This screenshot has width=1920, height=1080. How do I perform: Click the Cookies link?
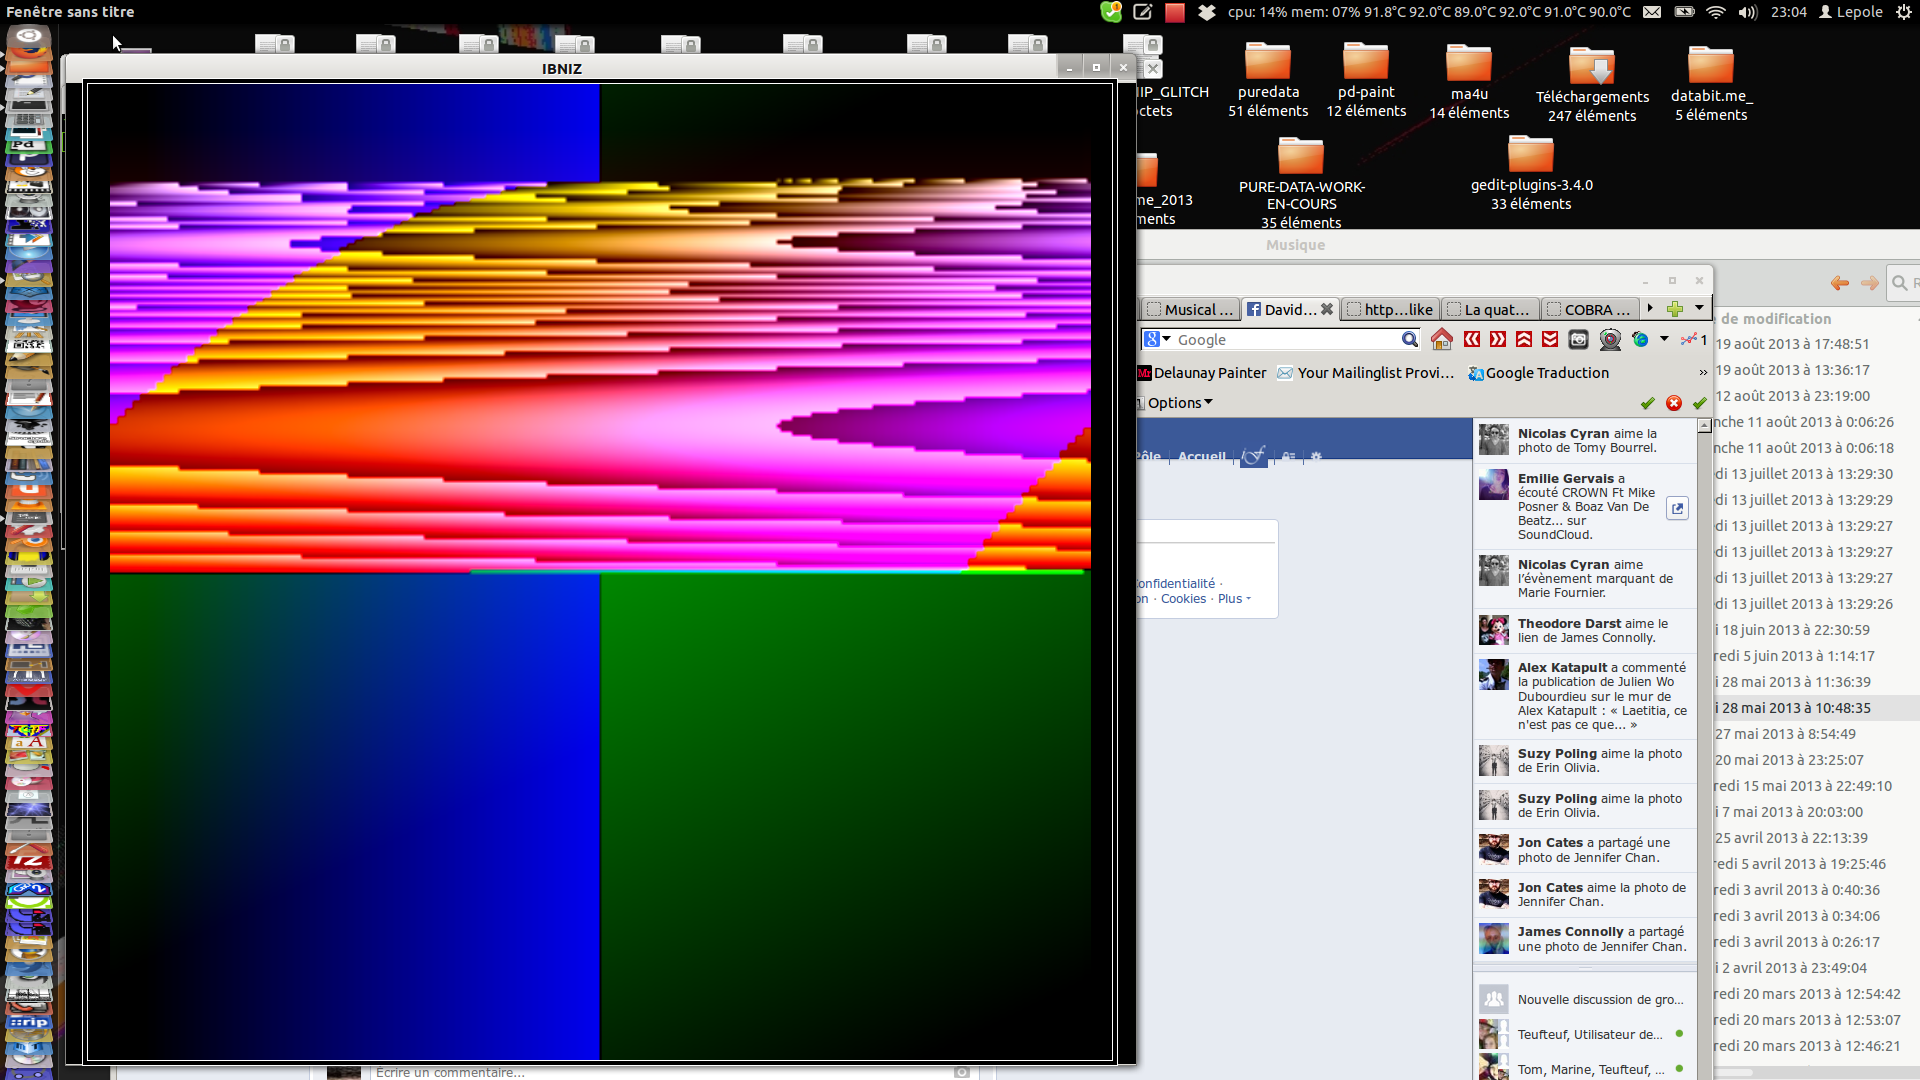click(1183, 599)
